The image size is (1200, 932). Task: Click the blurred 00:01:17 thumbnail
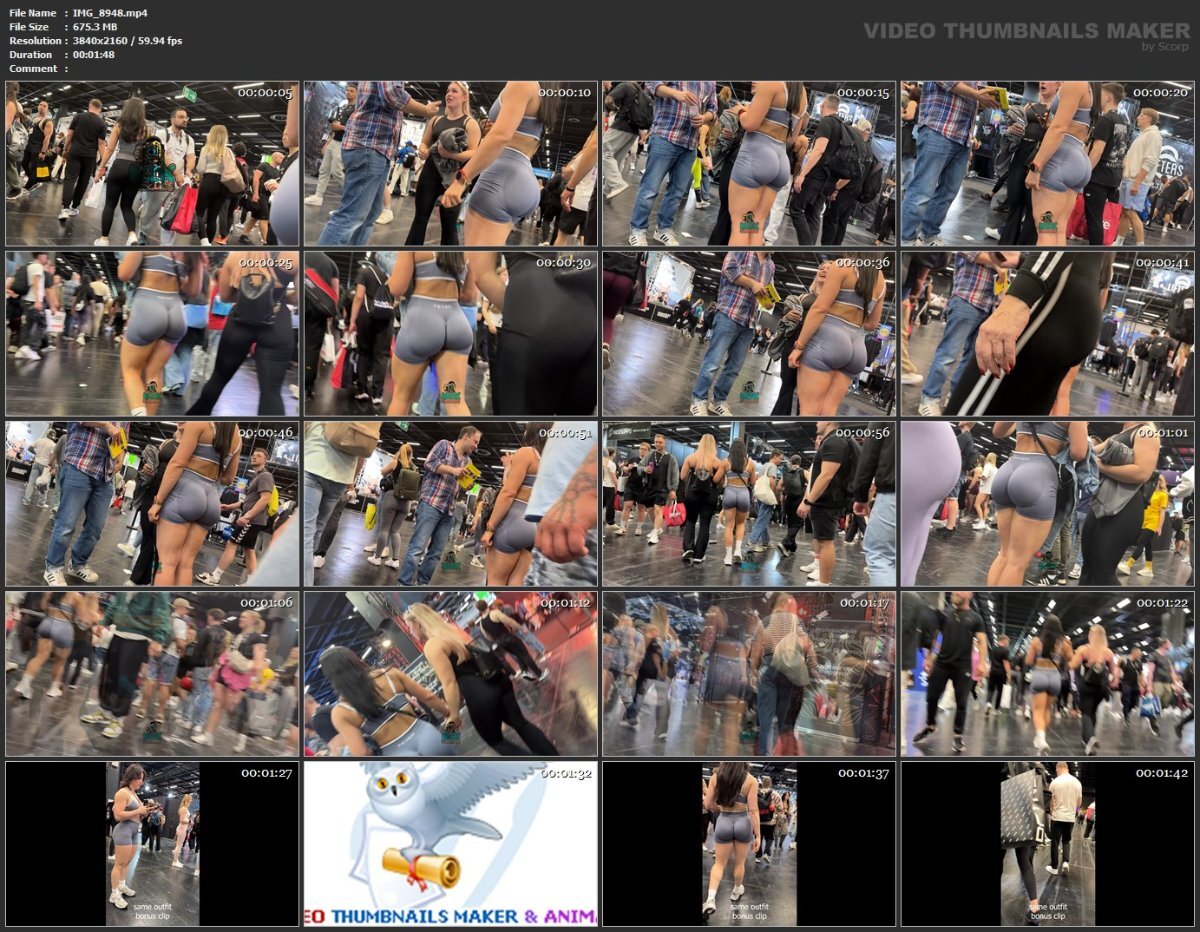749,674
